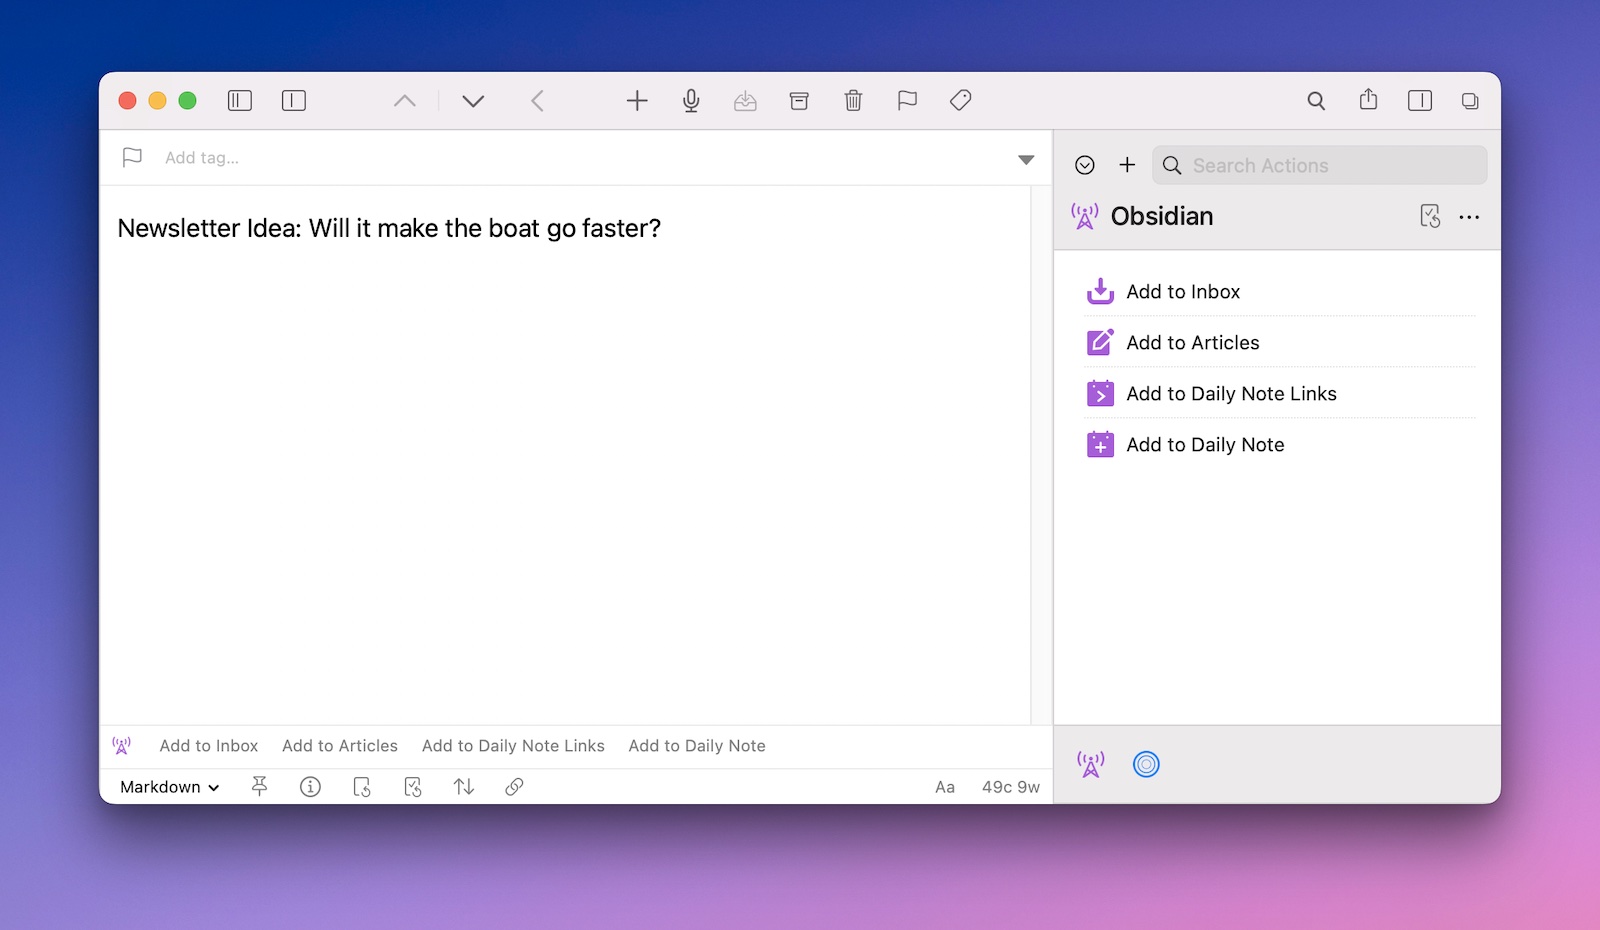Run Add to Articles action in list
The width and height of the screenshot is (1600, 930).
tap(1279, 342)
